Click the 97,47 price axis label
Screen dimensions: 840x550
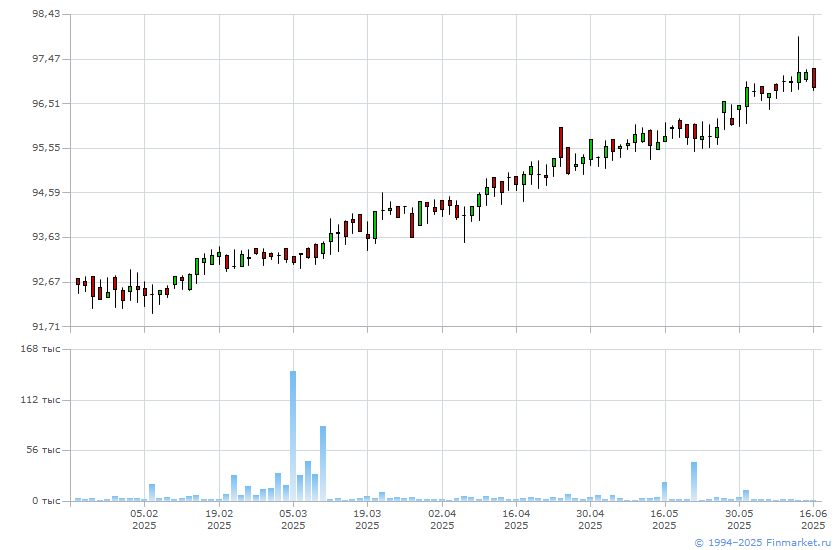[x=46, y=58]
